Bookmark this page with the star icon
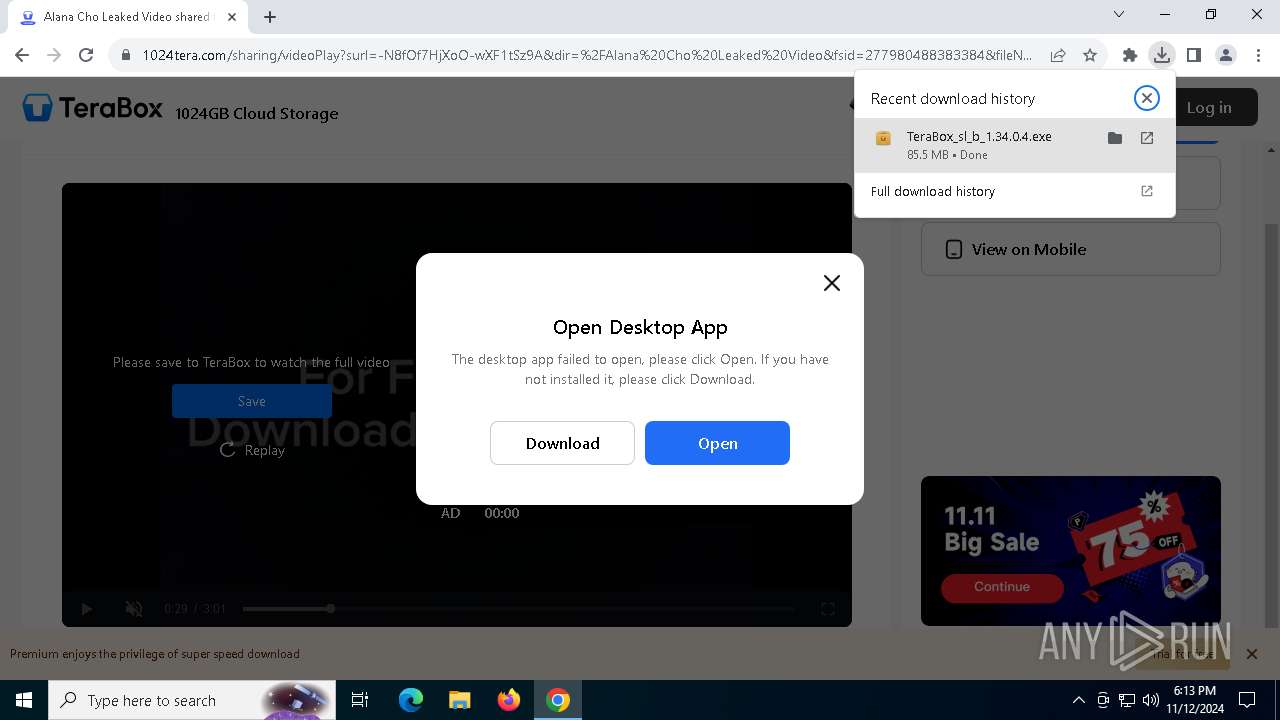 tap(1090, 55)
